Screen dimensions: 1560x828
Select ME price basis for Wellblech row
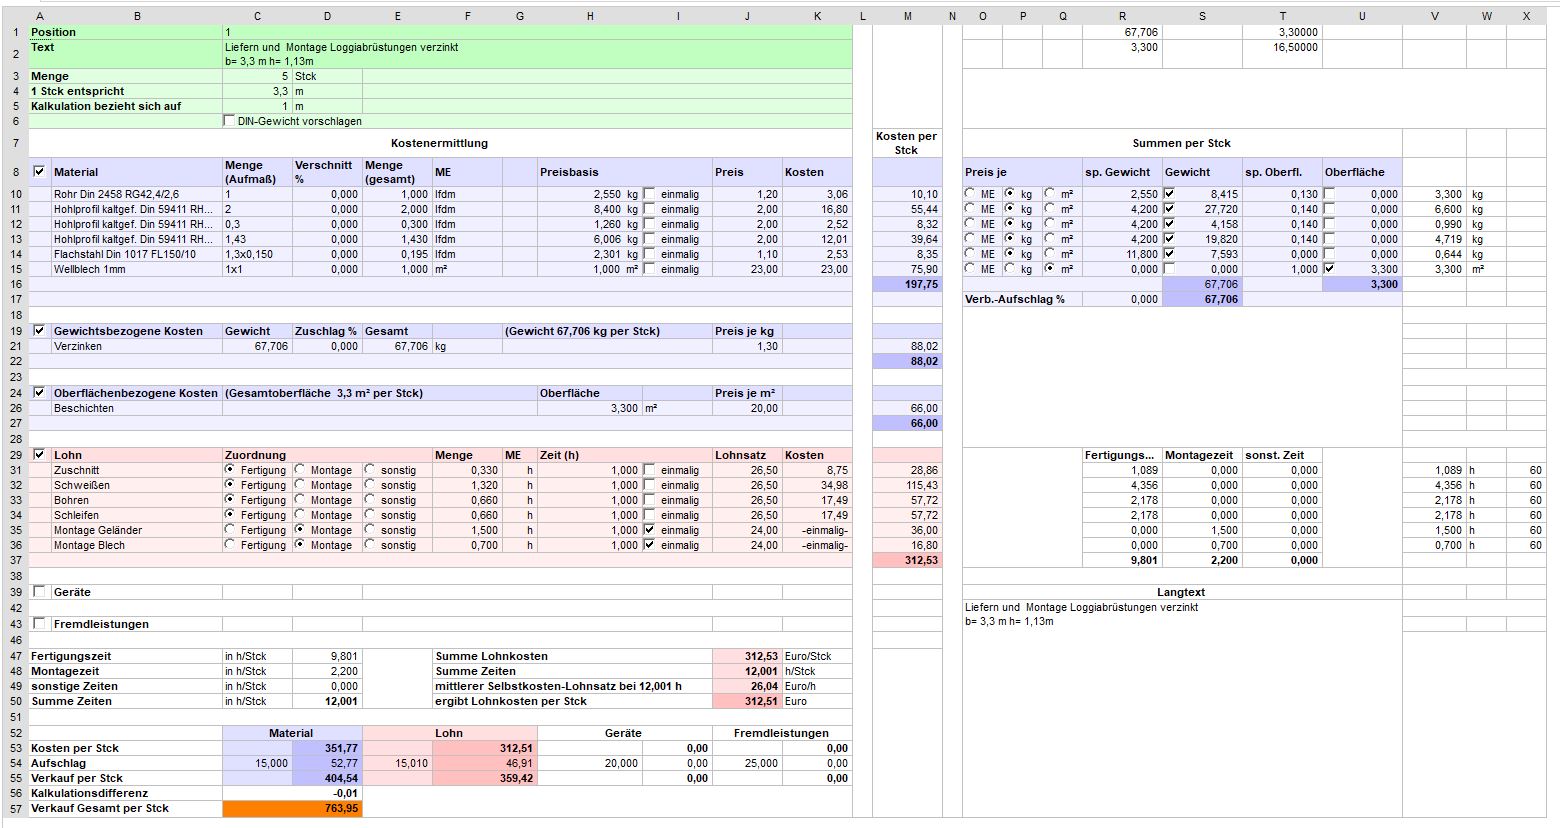click(971, 269)
